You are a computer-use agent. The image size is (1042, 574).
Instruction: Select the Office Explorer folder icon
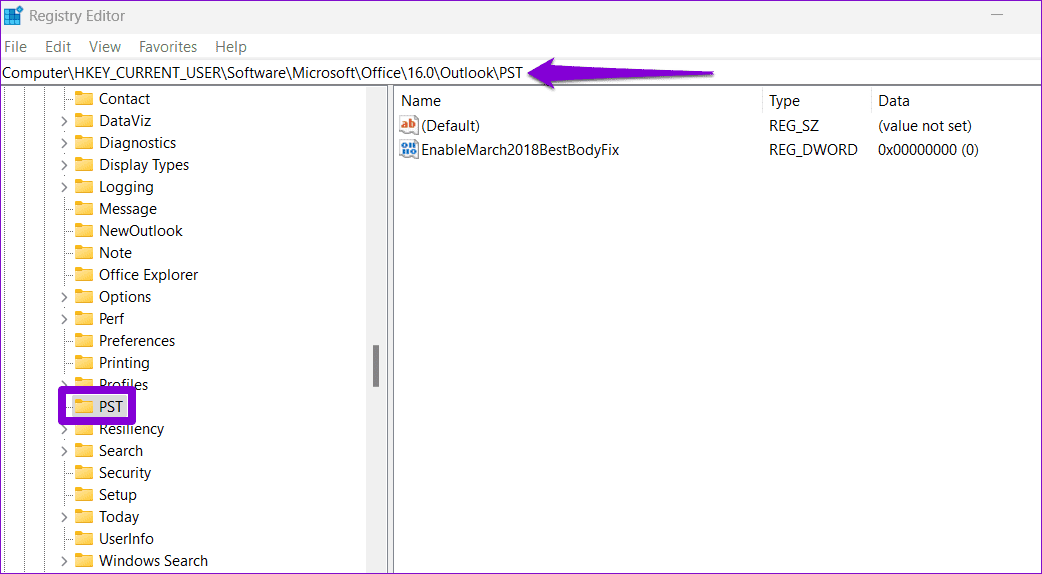84,274
